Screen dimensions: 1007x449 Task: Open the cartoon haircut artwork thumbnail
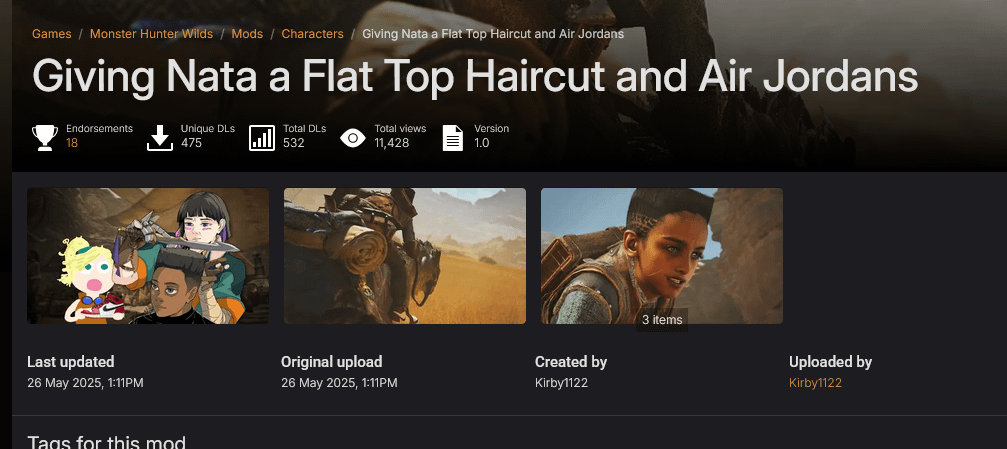(x=148, y=256)
